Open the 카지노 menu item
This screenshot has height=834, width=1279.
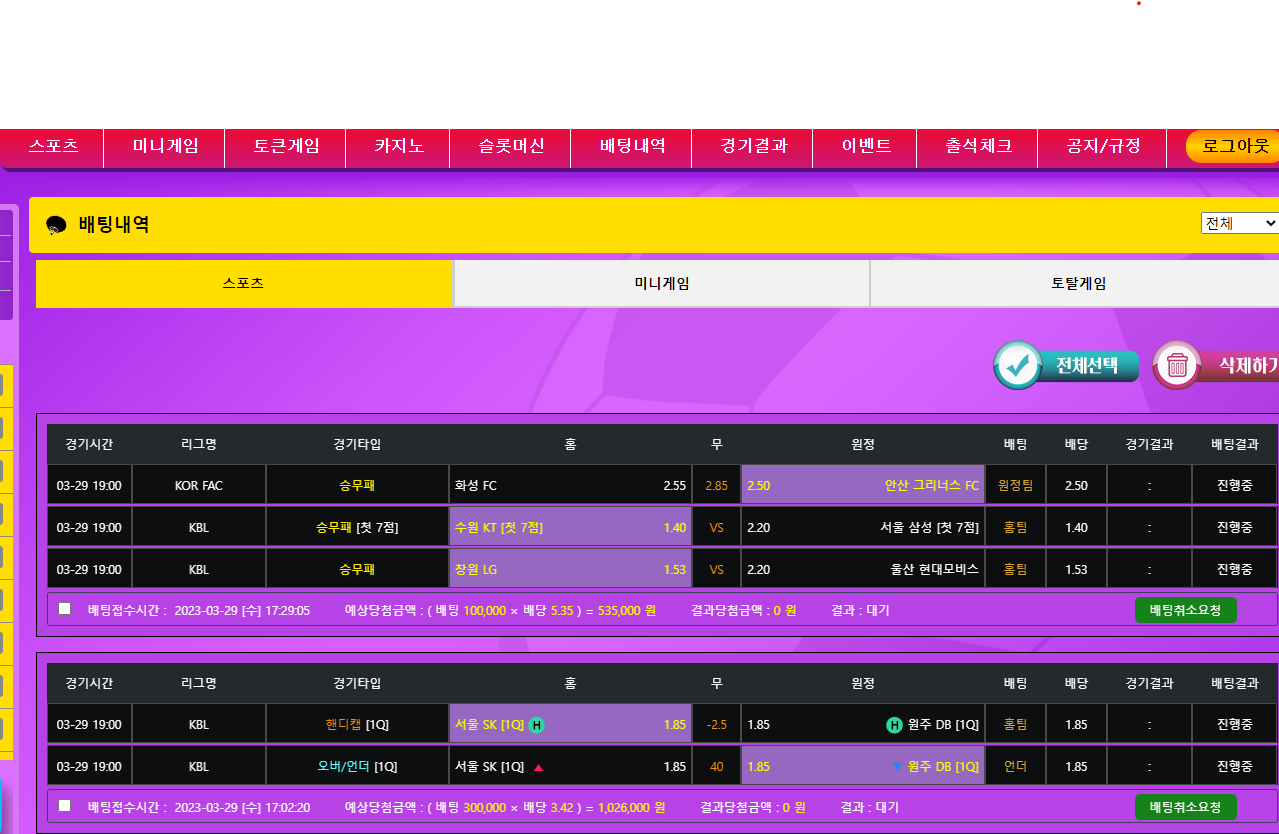tap(398, 146)
